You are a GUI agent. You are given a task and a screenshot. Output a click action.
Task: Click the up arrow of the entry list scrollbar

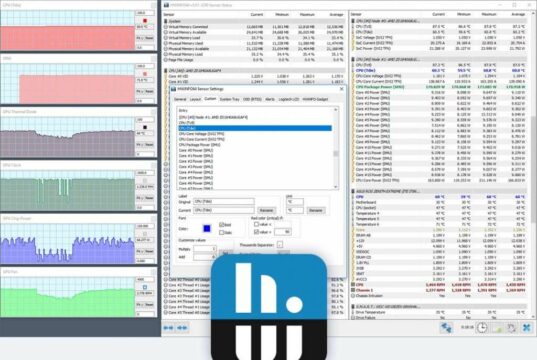336,110
